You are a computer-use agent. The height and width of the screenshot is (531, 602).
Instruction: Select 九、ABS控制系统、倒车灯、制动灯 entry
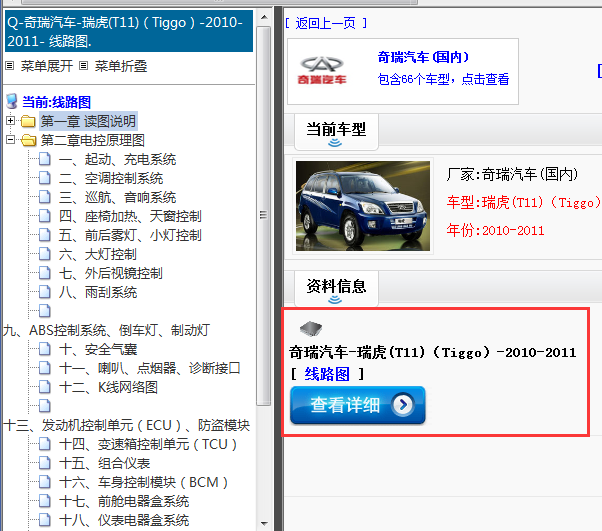coord(107,330)
